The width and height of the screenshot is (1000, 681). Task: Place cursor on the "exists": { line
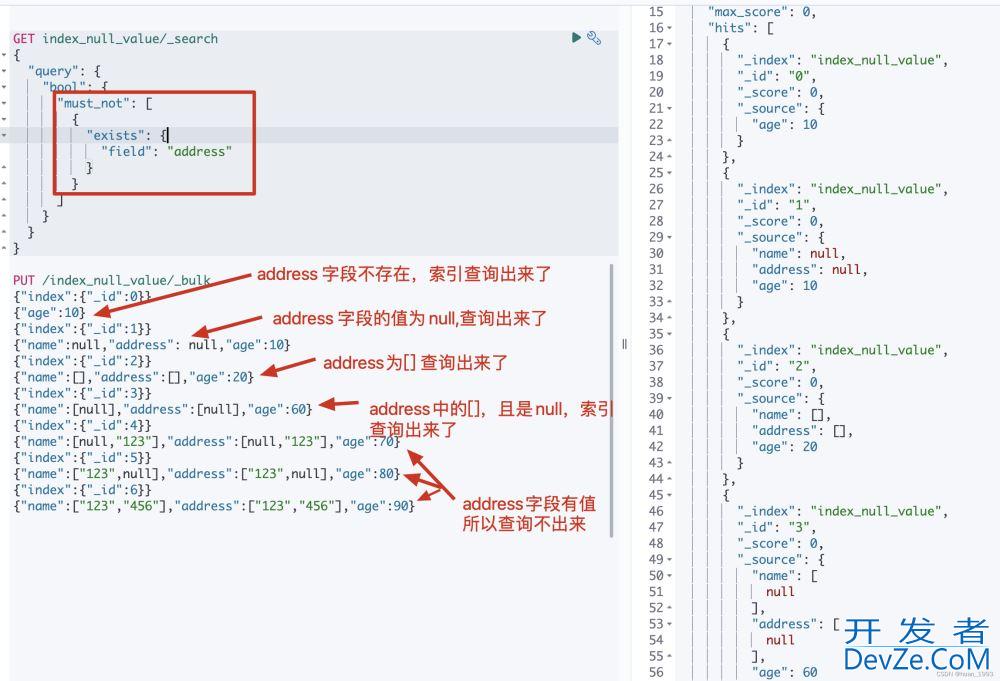point(128,135)
